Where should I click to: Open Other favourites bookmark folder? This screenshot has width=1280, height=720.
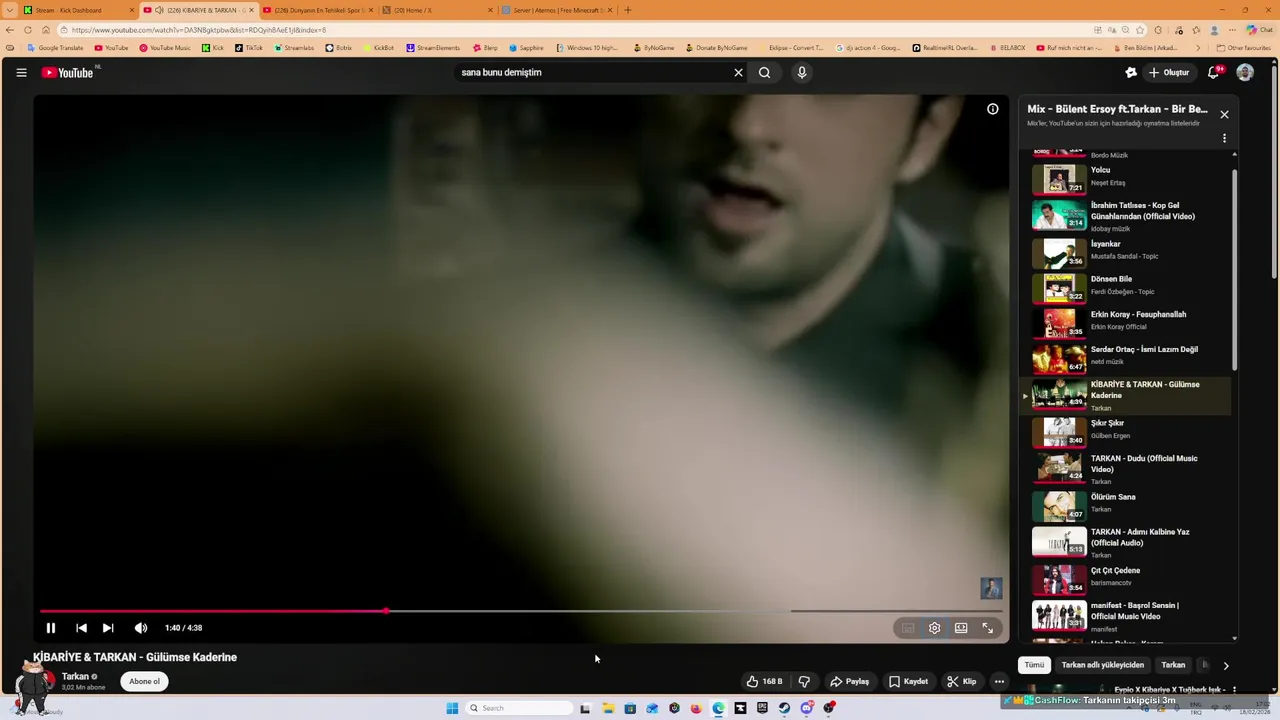tap(1243, 48)
